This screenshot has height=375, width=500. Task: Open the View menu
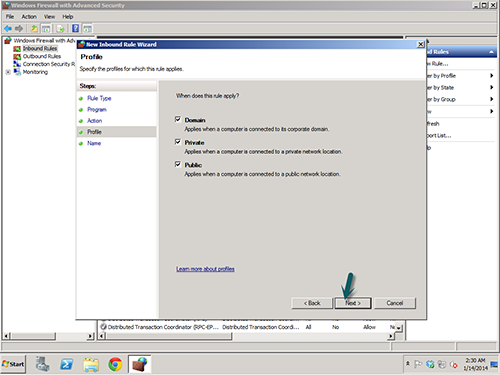(x=49, y=17)
